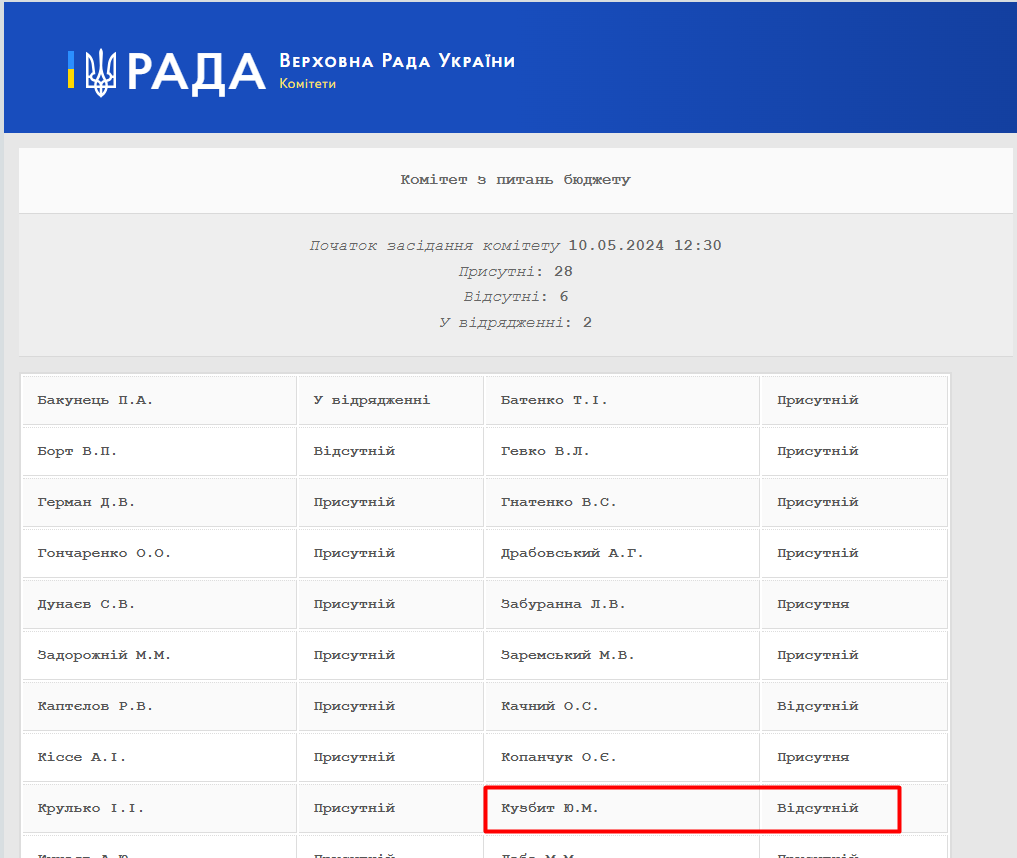Select the Відсутні: 6 line
Image resolution: width=1017 pixels, height=858 pixels.
516,296
